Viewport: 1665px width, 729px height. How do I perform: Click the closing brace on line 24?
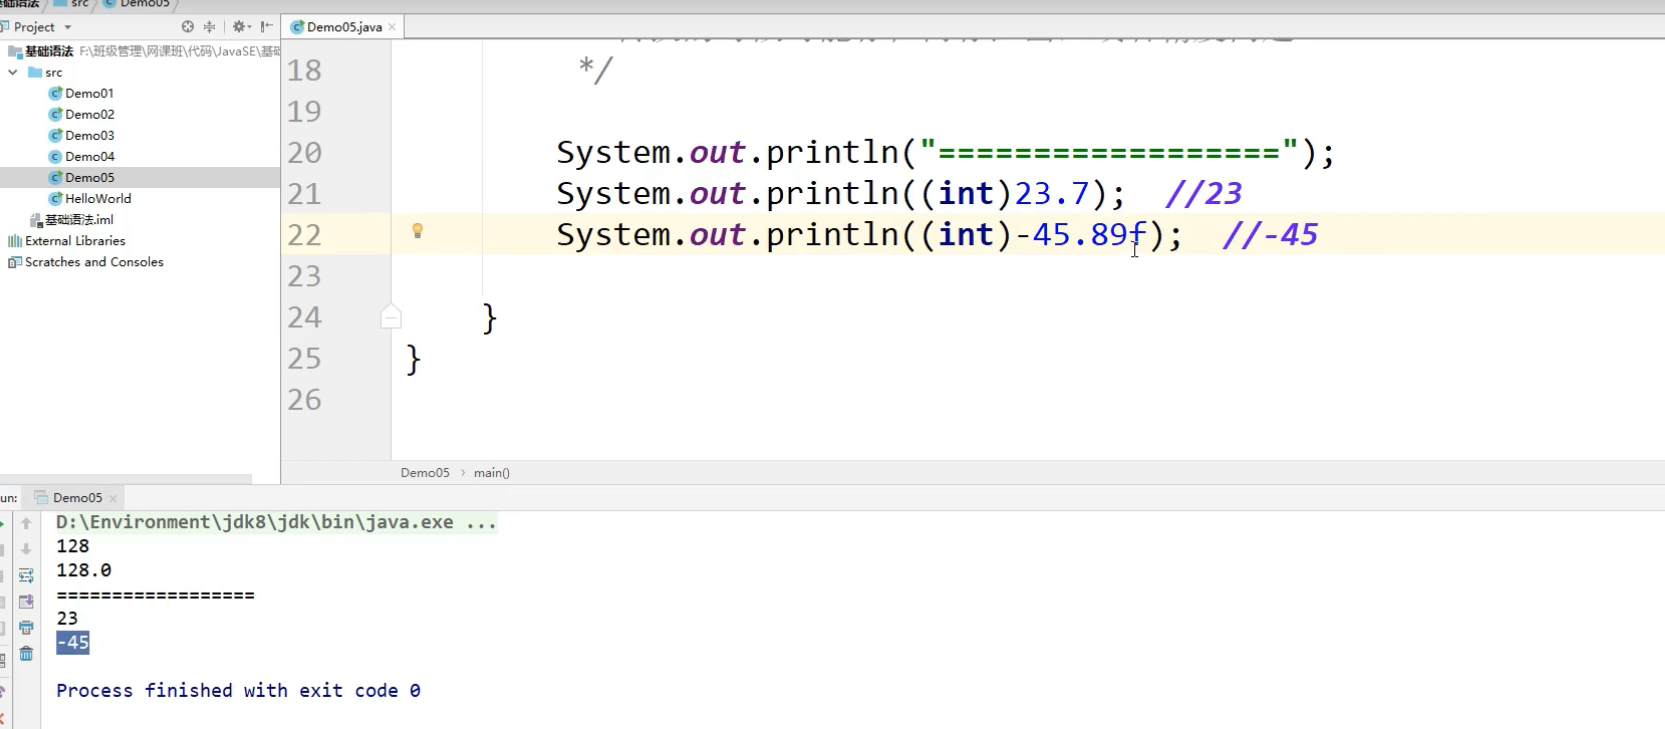coord(489,319)
